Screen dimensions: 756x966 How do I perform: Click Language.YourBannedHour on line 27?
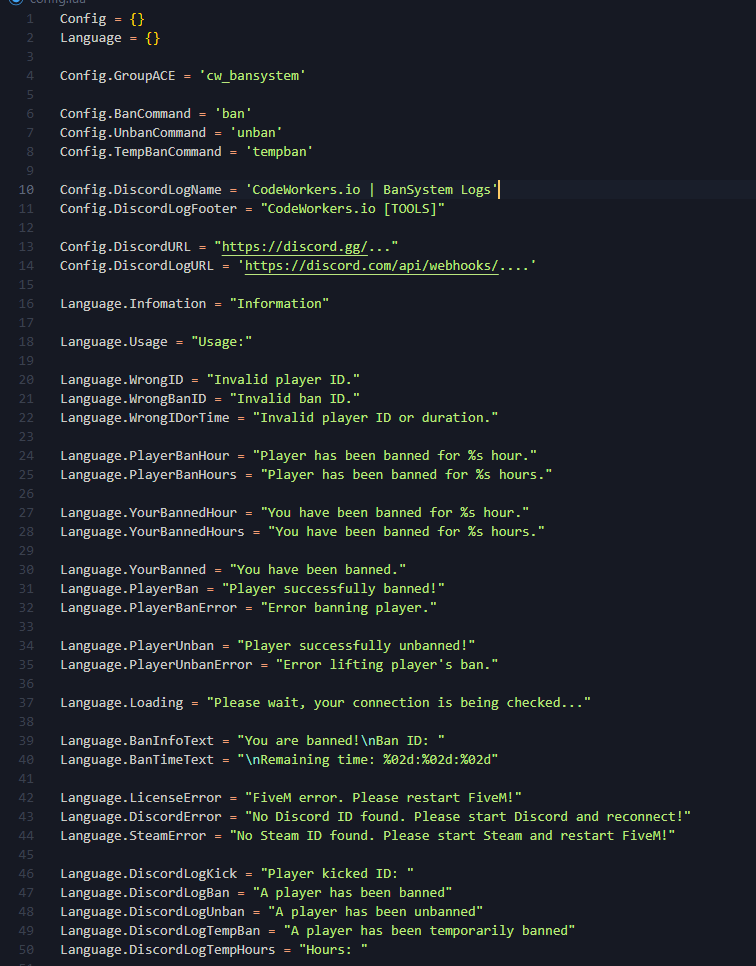(x=148, y=513)
